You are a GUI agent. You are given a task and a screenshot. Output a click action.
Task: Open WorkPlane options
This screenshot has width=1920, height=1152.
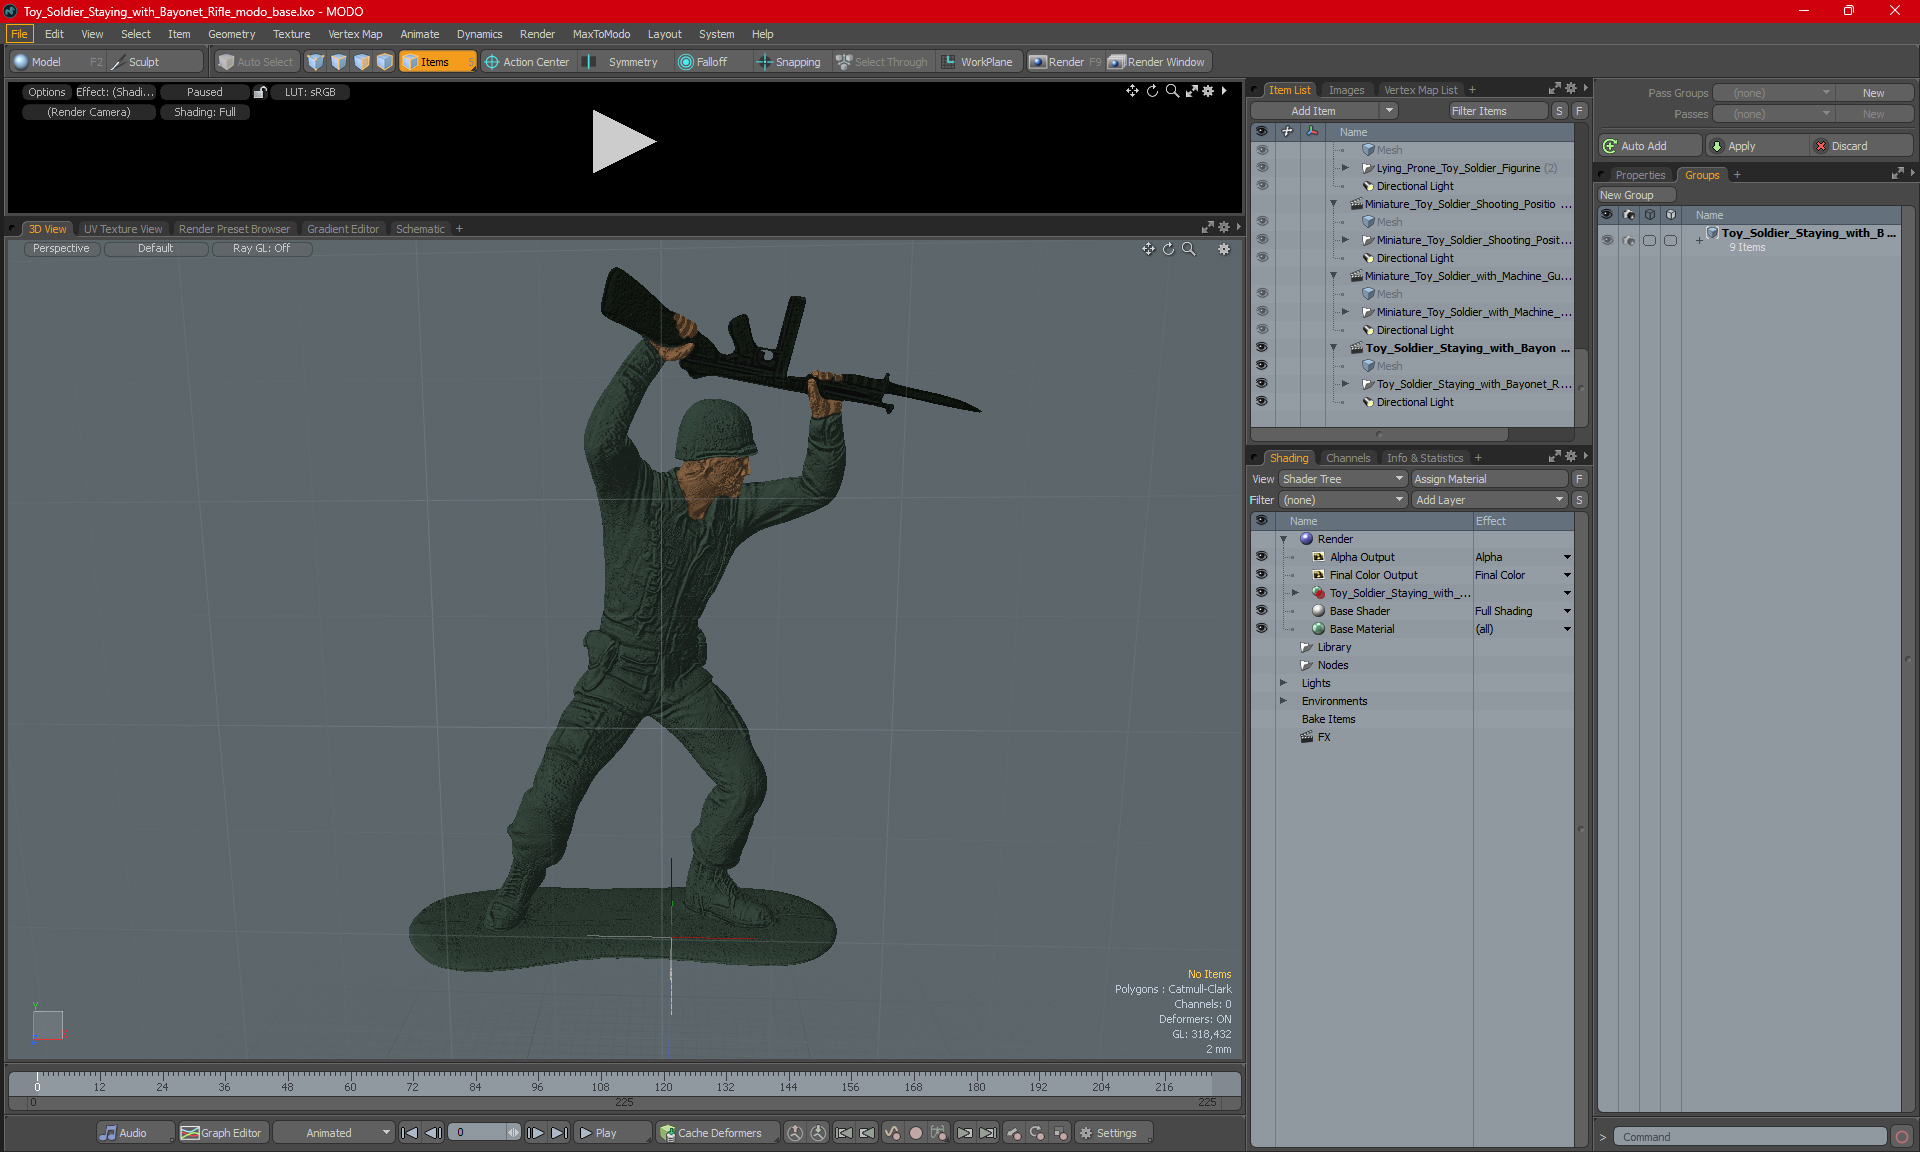pyautogui.click(x=977, y=62)
